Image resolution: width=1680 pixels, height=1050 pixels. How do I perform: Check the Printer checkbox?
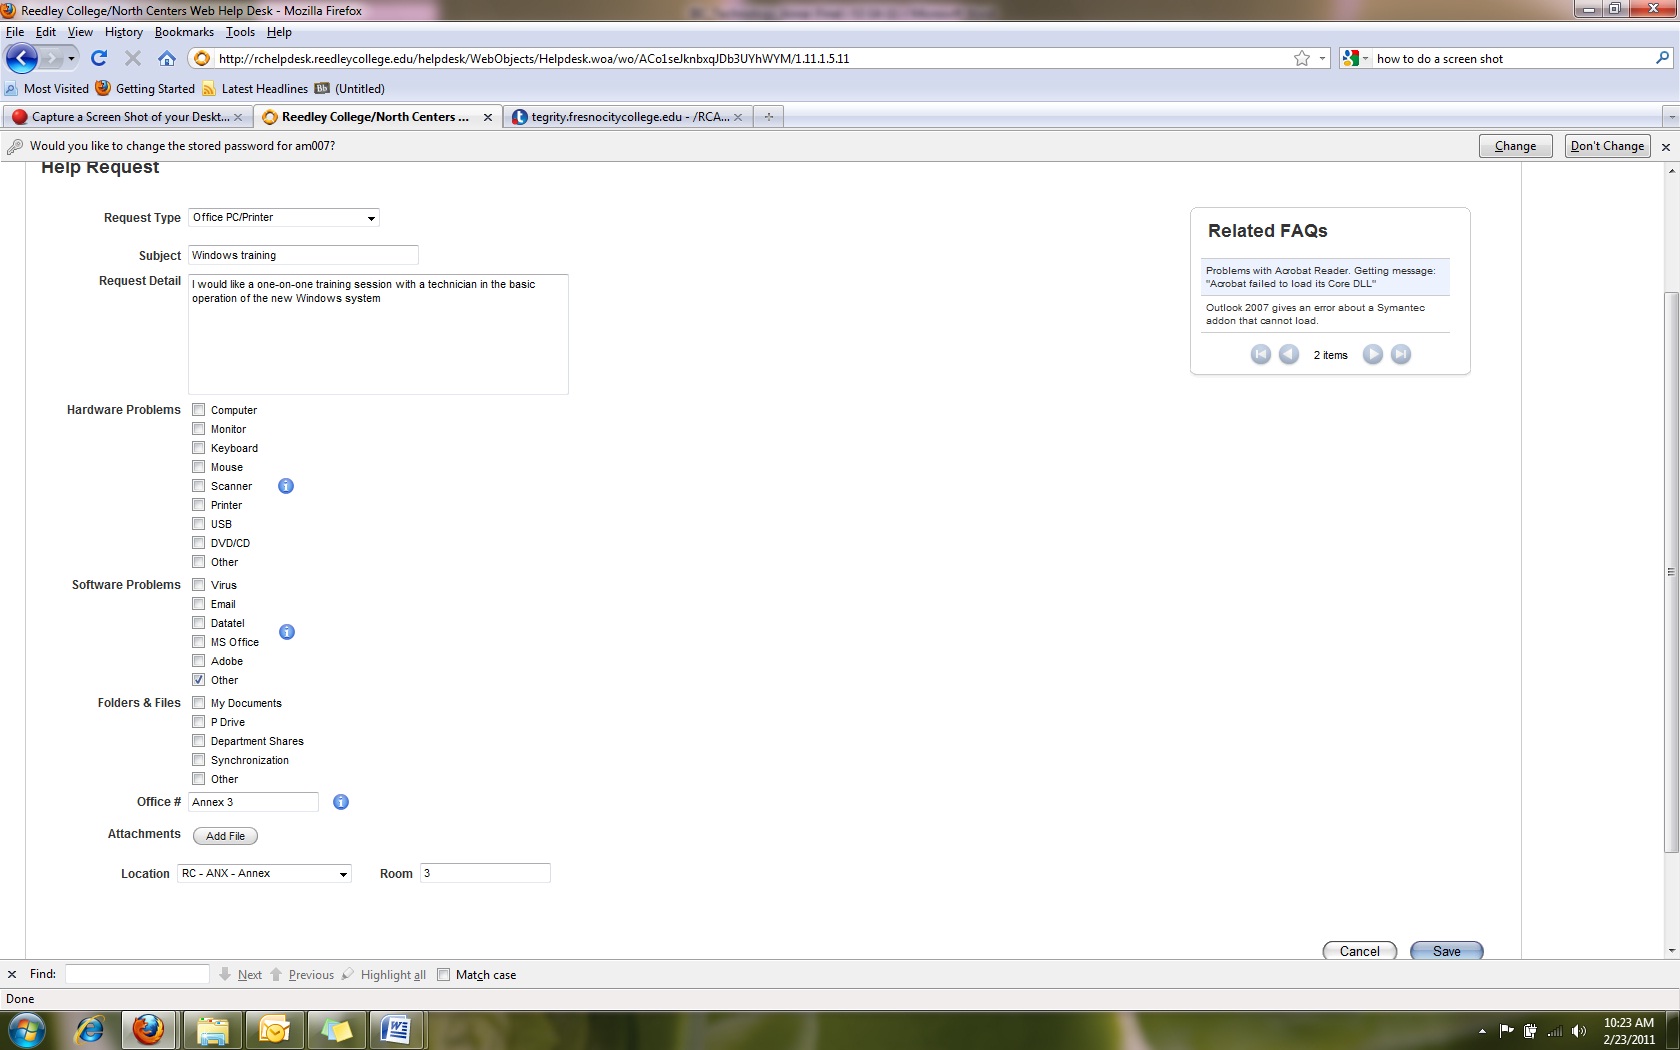(199, 505)
